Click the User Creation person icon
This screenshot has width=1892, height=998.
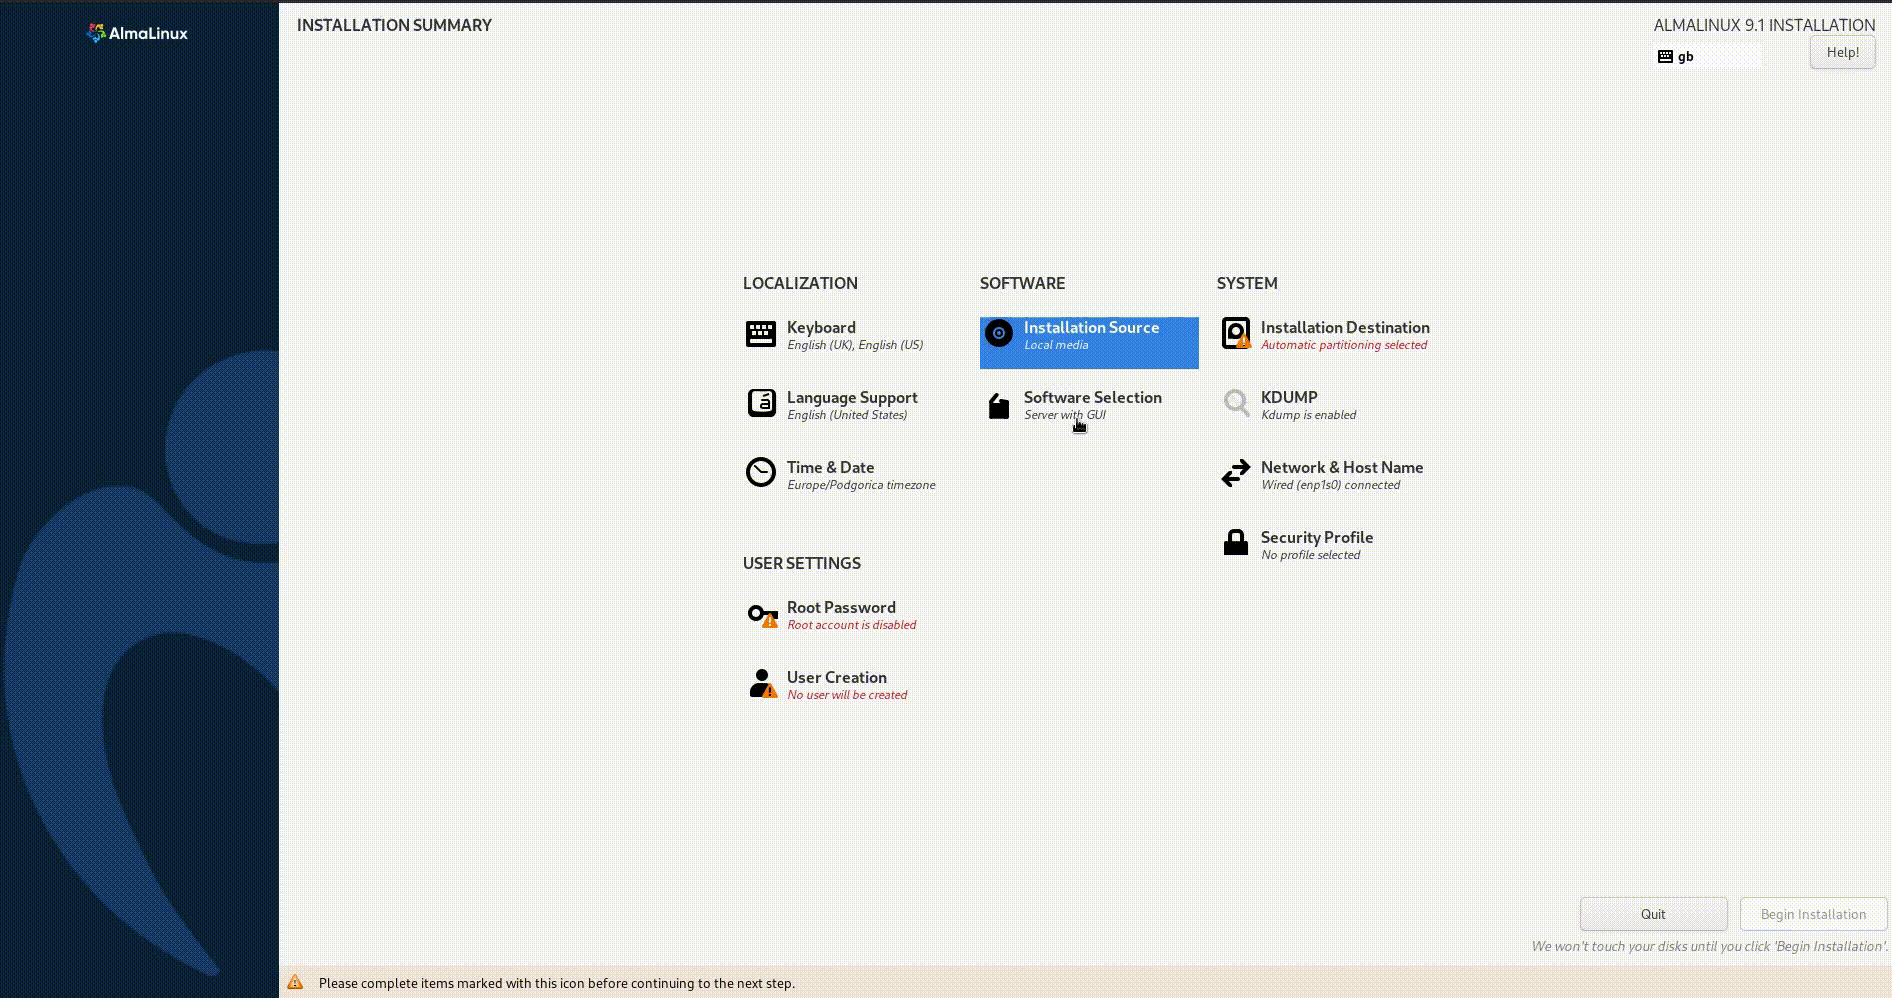tap(762, 683)
